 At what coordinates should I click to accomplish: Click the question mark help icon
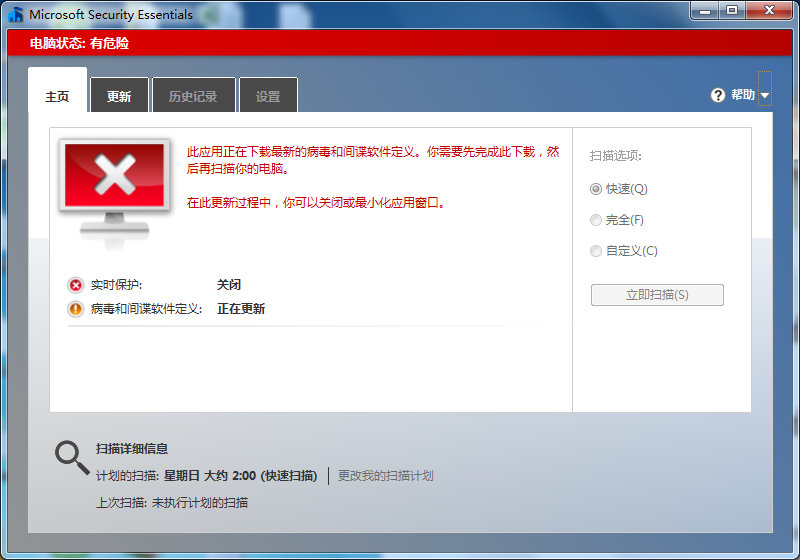[717, 95]
